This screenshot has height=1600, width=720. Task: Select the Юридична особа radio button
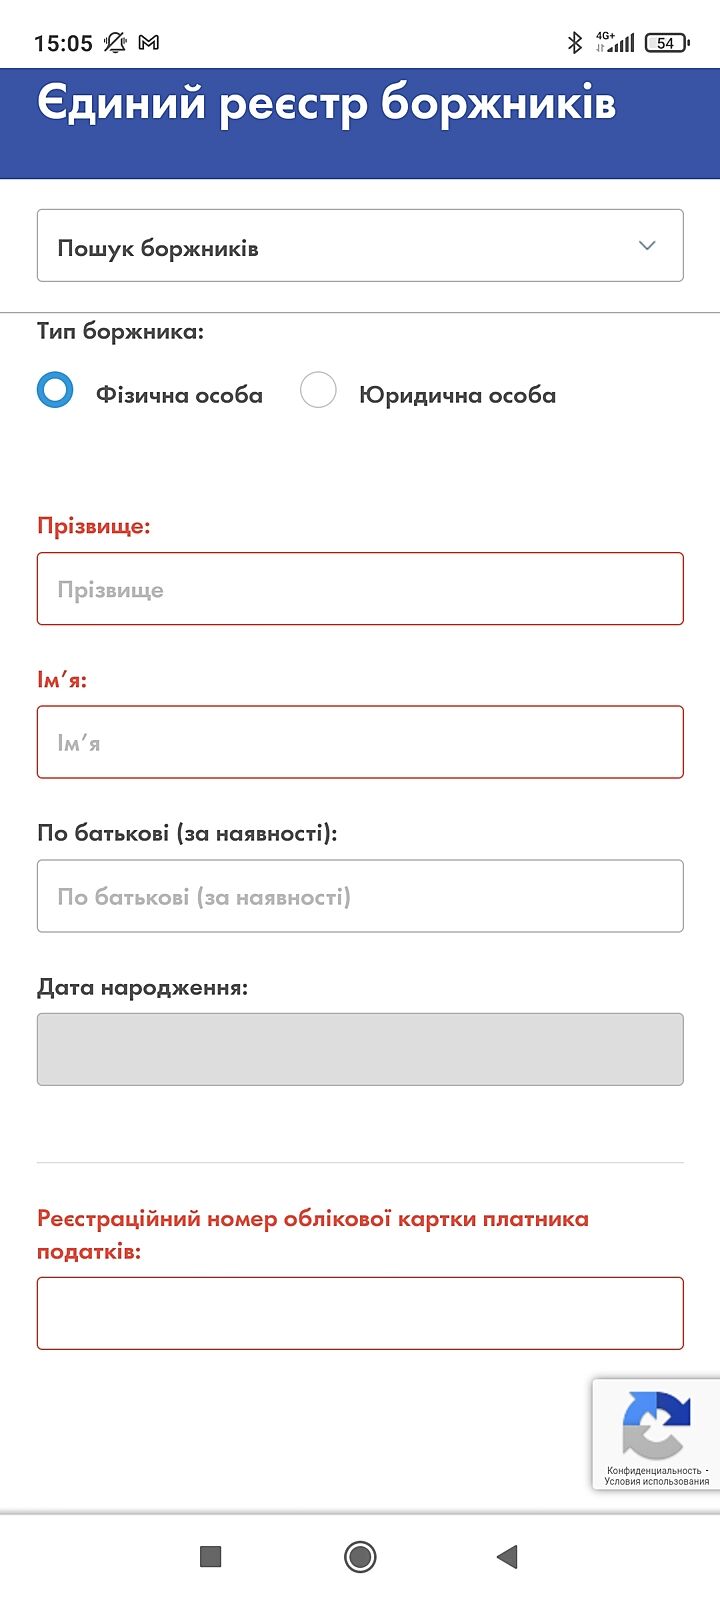(318, 390)
